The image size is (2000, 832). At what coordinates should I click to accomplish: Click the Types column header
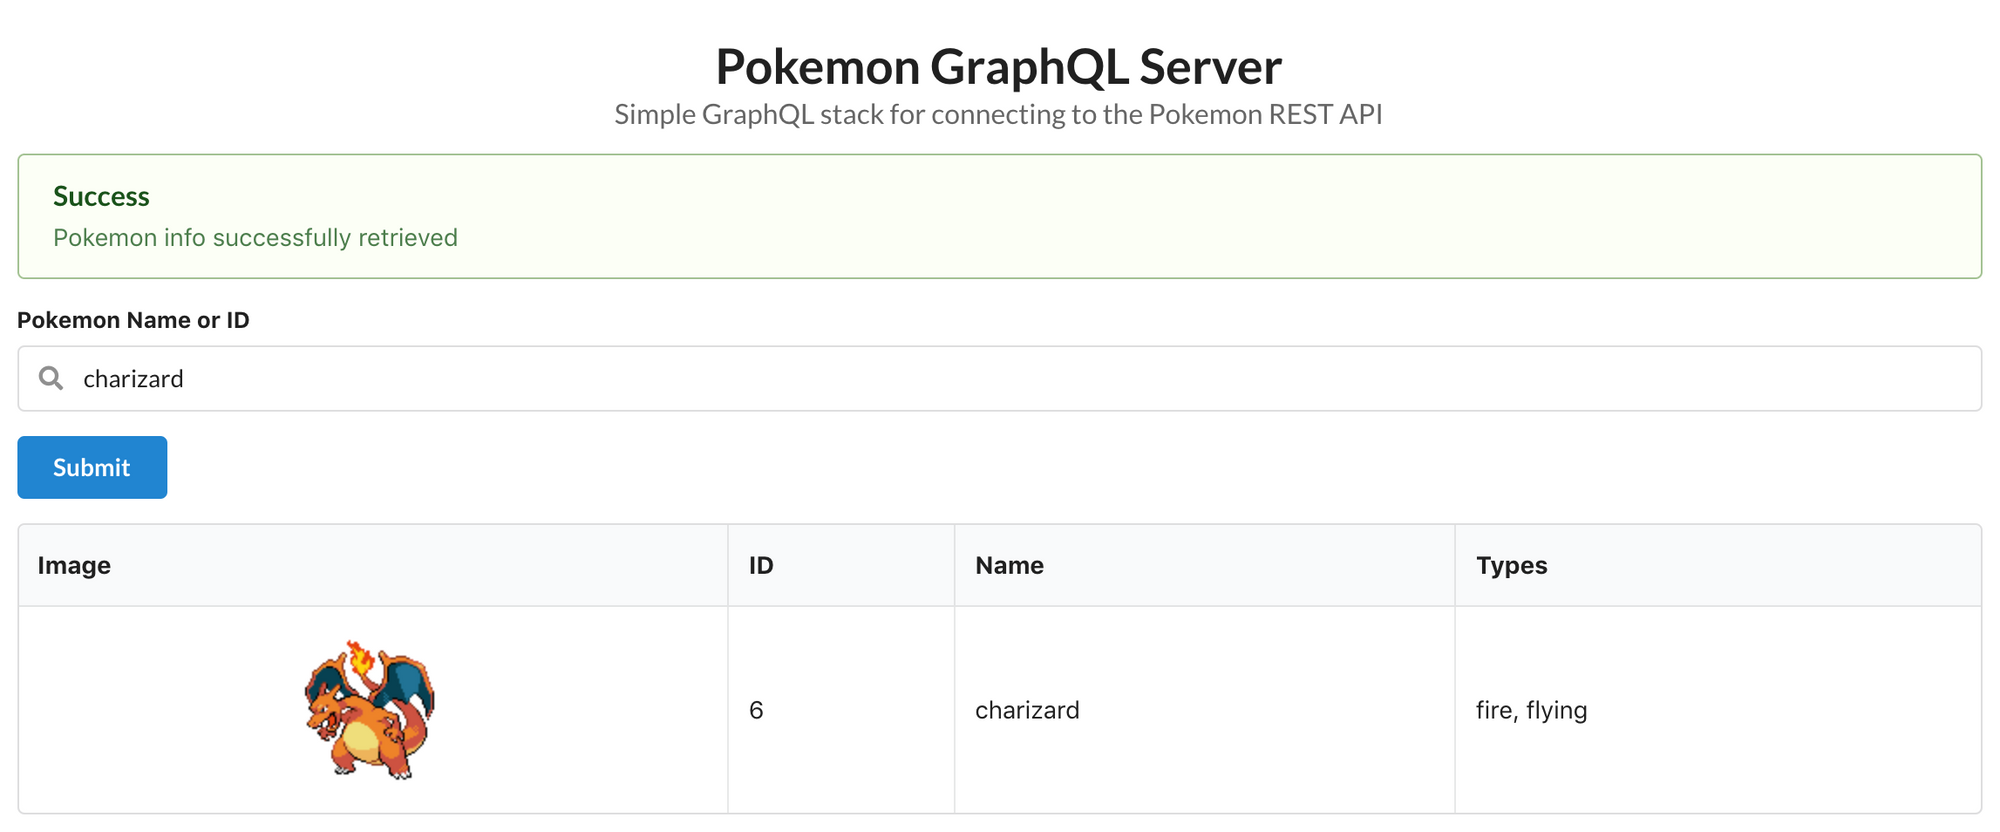tap(1718, 565)
